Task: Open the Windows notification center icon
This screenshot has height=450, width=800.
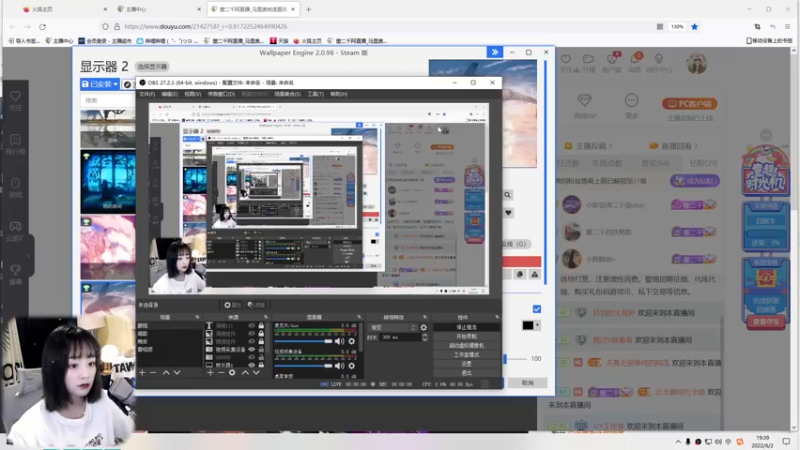Action: pyautogui.click(x=786, y=441)
